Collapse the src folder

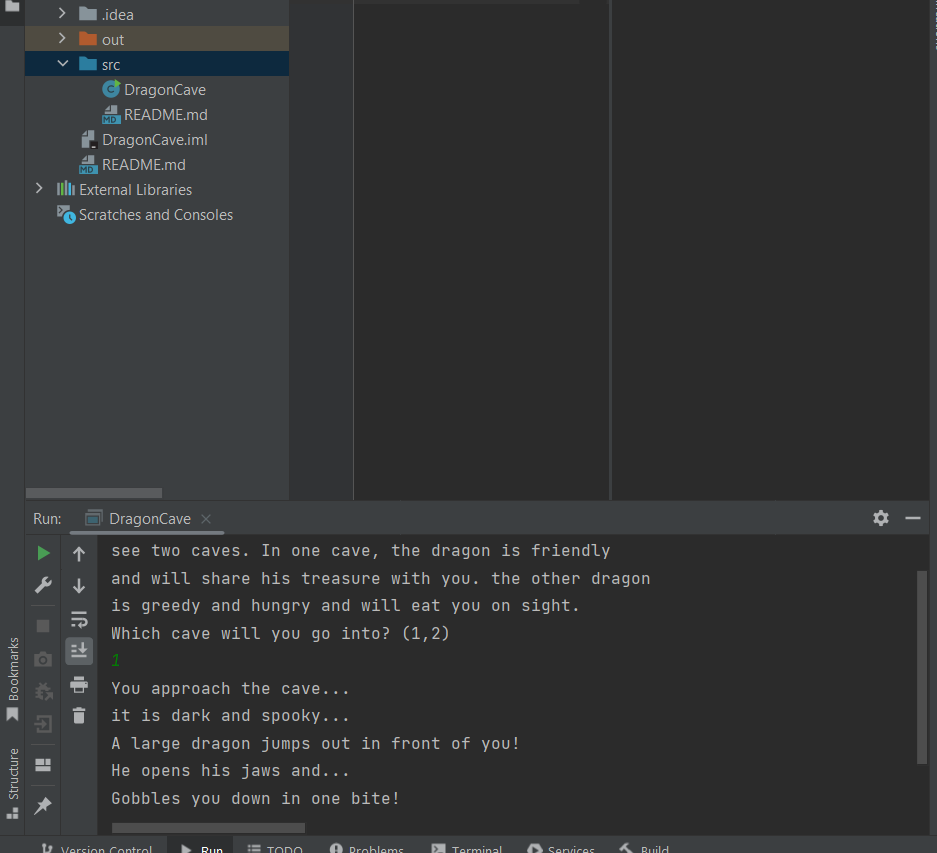coord(63,63)
